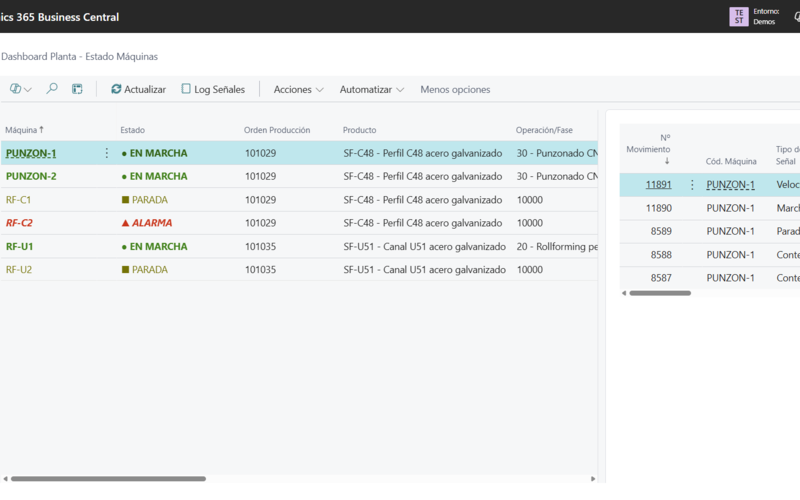Click the Estado column header

[x=133, y=130]
